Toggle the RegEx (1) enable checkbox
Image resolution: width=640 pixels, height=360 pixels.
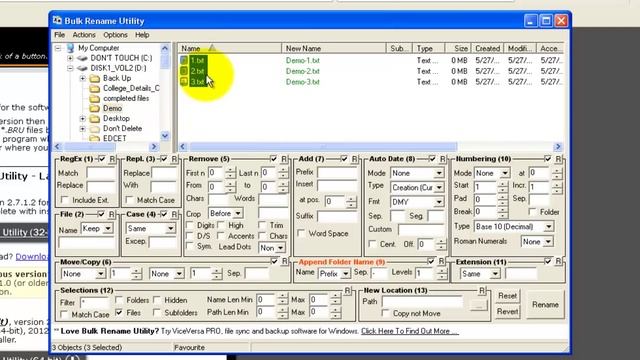102,159
